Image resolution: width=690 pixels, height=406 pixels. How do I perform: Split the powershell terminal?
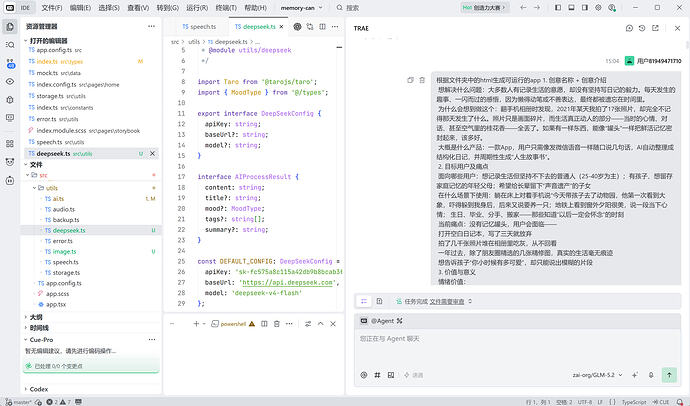(264, 324)
